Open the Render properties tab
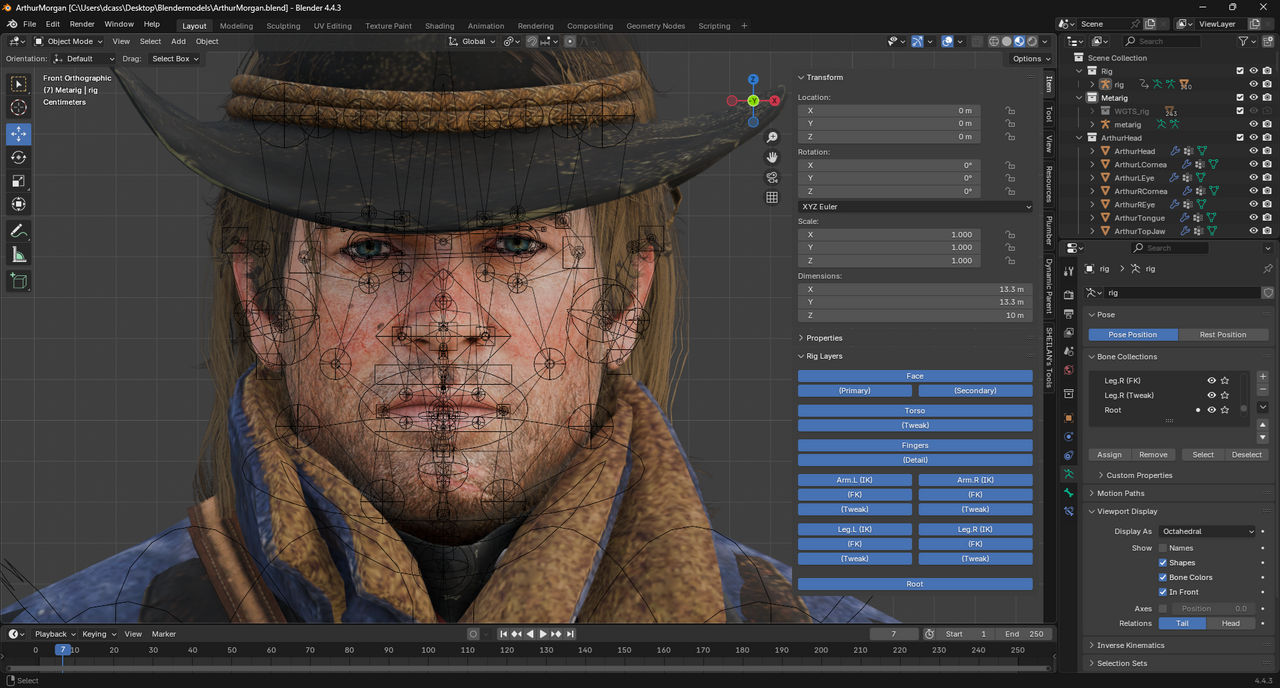The image size is (1280, 688). 1069,294
